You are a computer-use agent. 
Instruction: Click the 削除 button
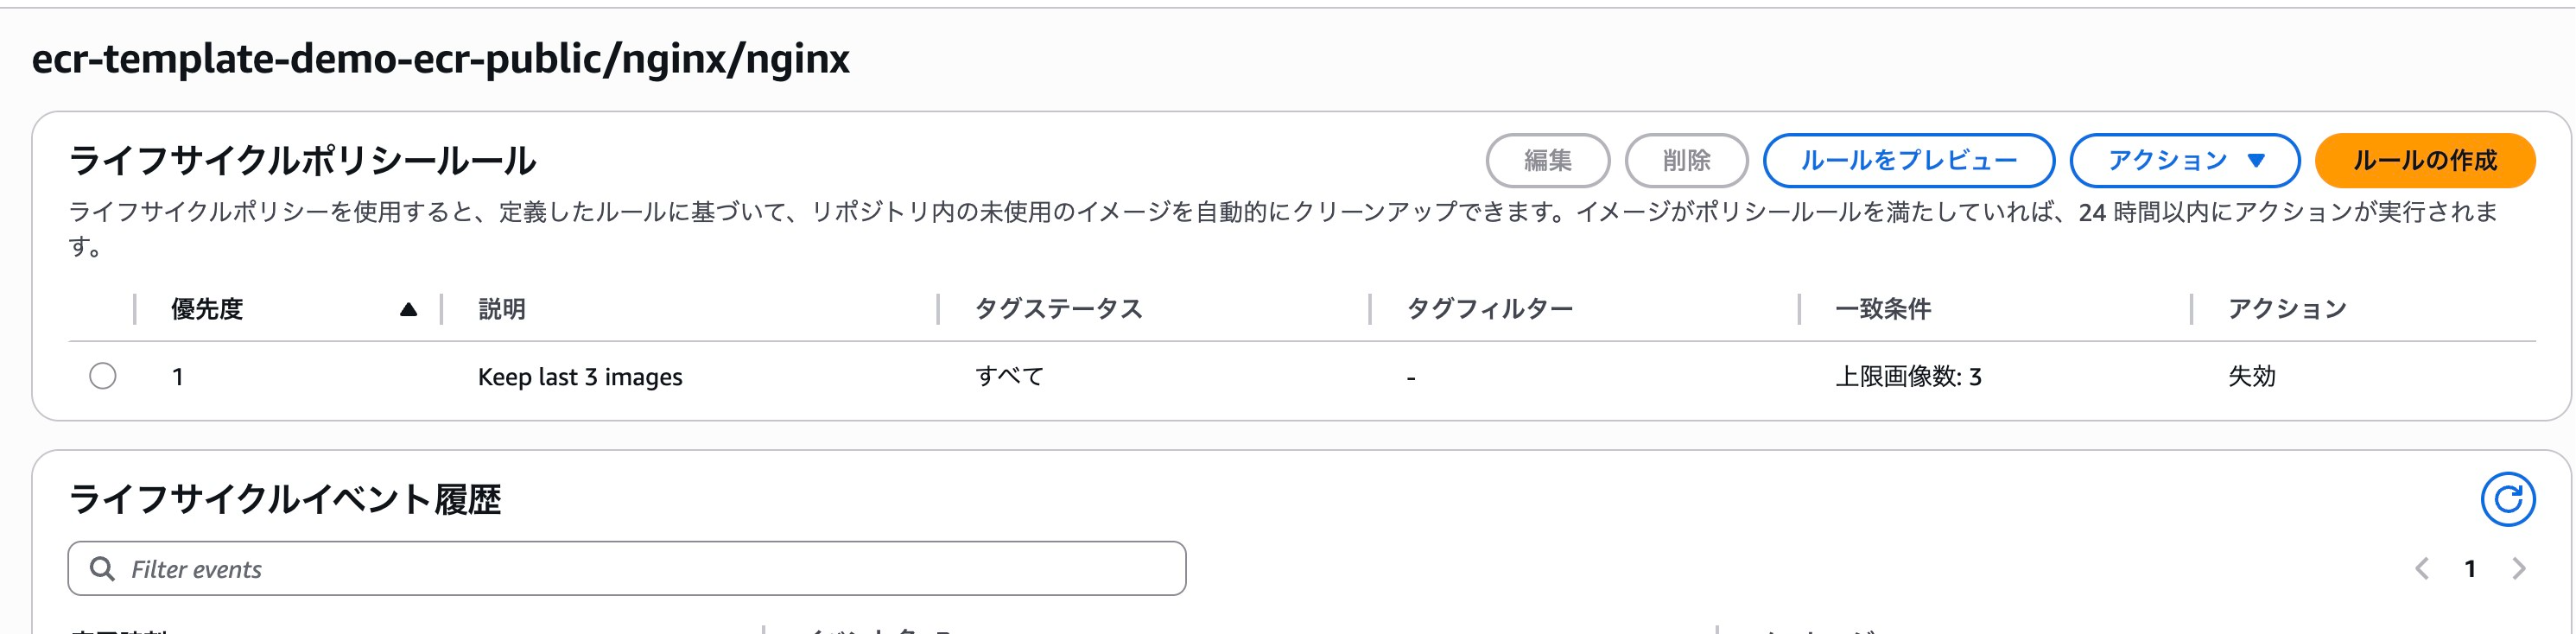1688,159
